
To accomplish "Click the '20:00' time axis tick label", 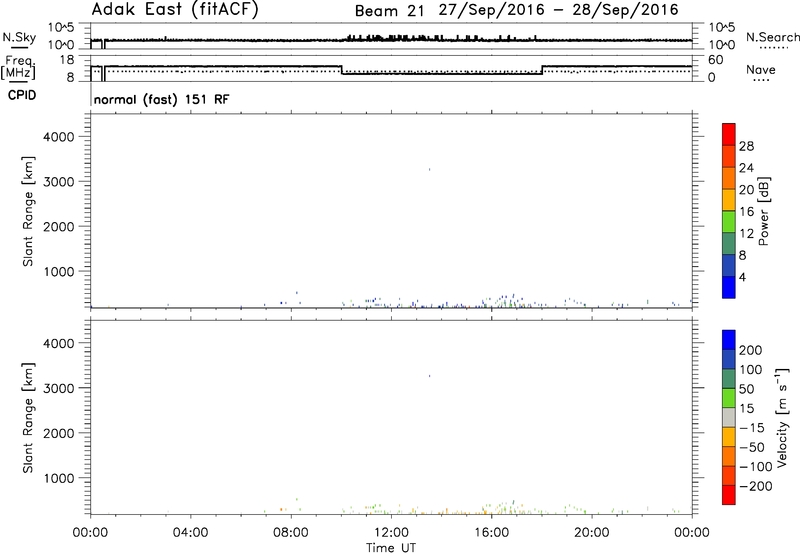I will pyautogui.click(x=591, y=533).
